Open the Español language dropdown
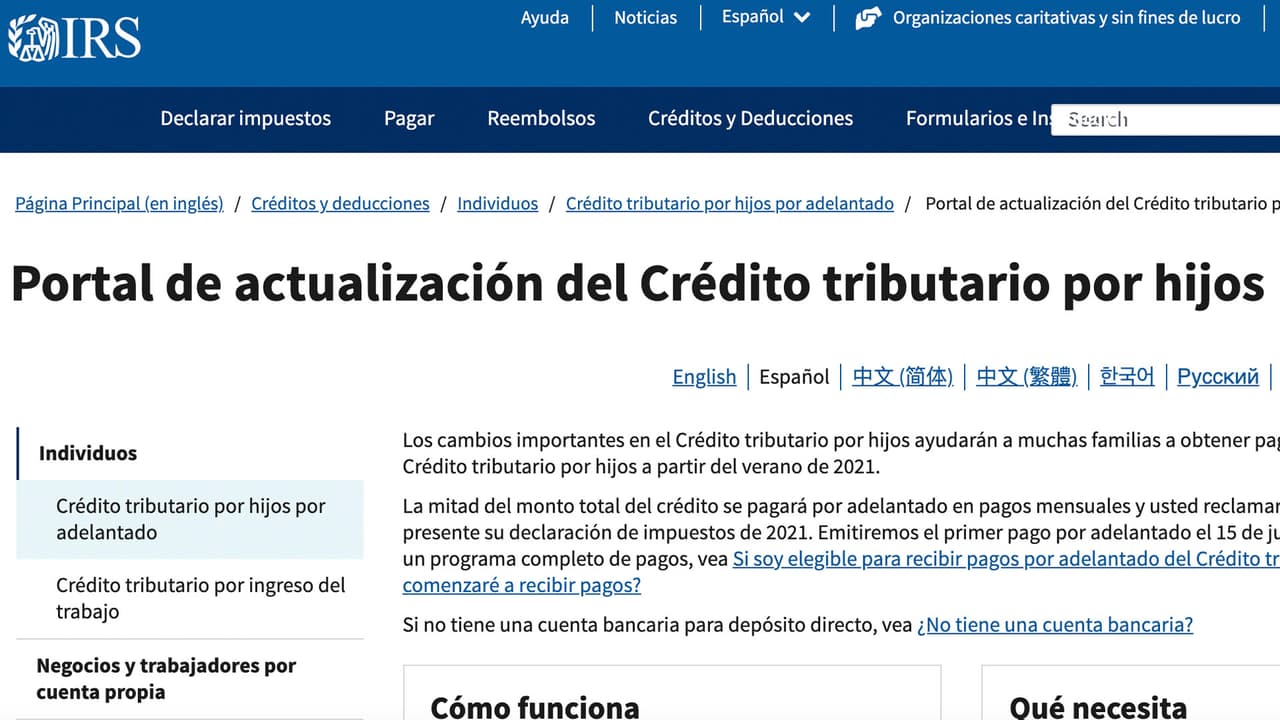The height and width of the screenshot is (720, 1280). click(x=752, y=17)
